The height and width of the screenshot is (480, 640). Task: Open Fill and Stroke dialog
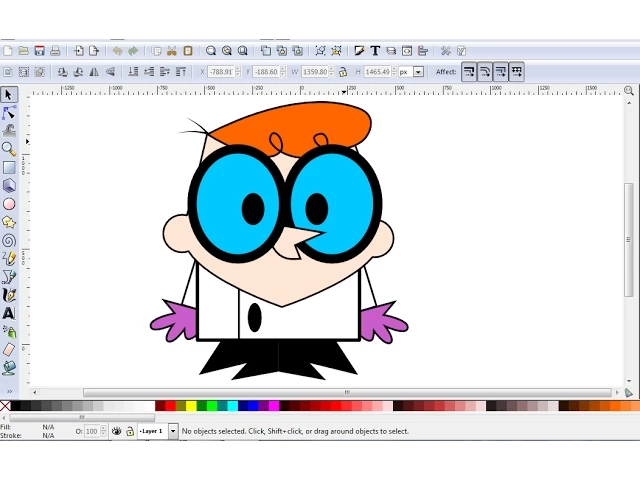coord(359,51)
